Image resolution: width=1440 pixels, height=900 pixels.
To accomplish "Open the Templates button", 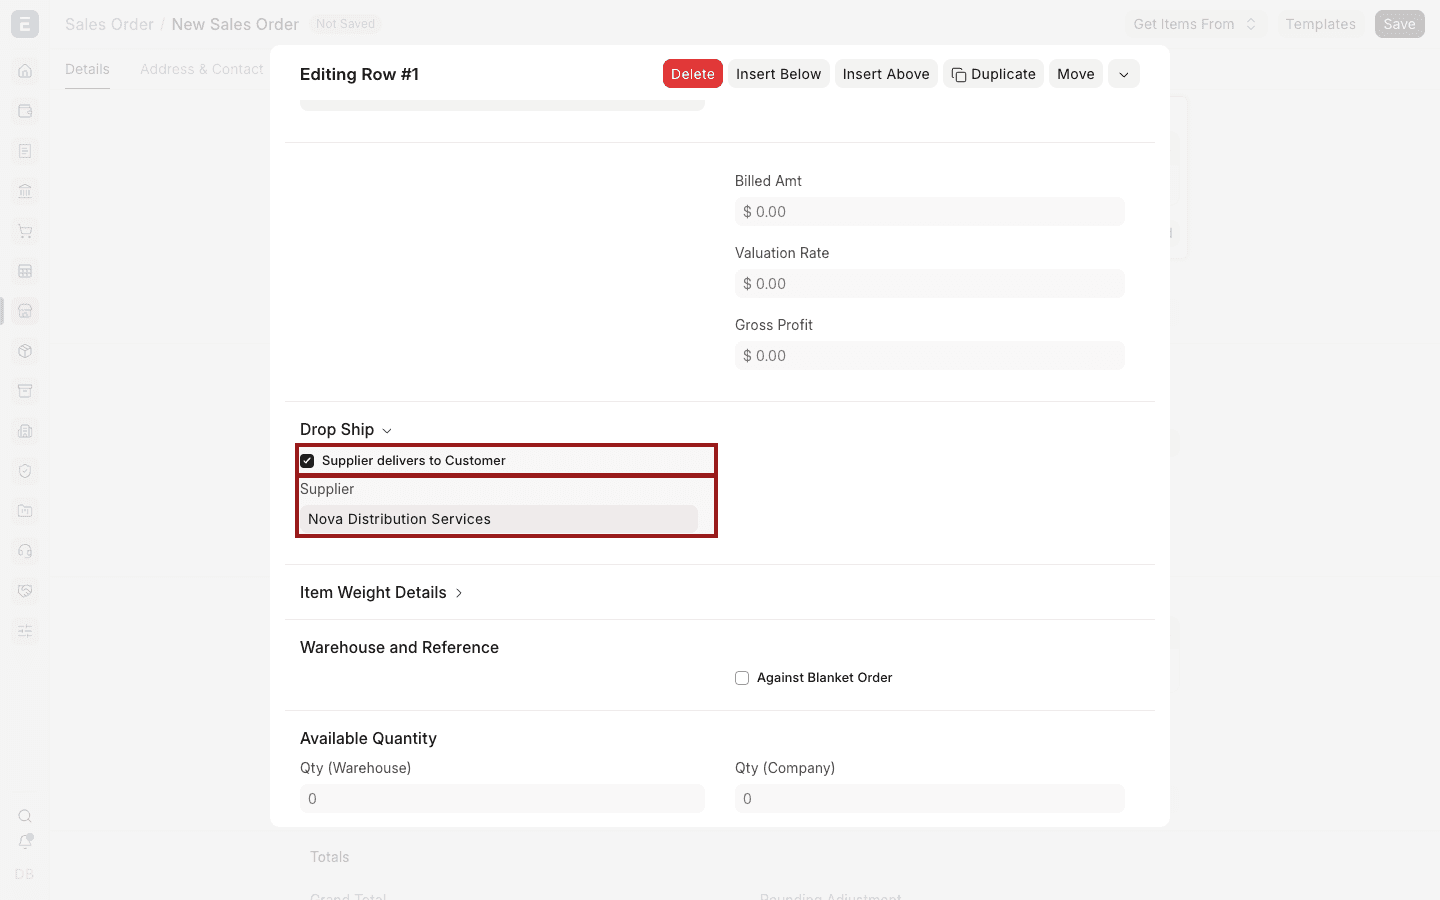I will [x=1321, y=24].
